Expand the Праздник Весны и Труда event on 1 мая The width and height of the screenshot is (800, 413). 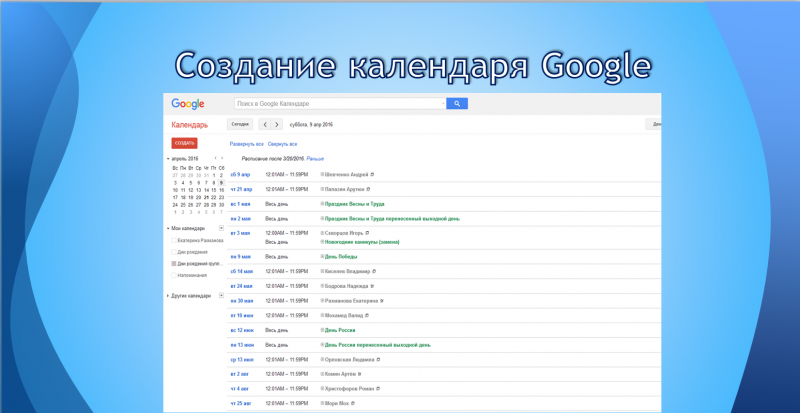pos(322,204)
